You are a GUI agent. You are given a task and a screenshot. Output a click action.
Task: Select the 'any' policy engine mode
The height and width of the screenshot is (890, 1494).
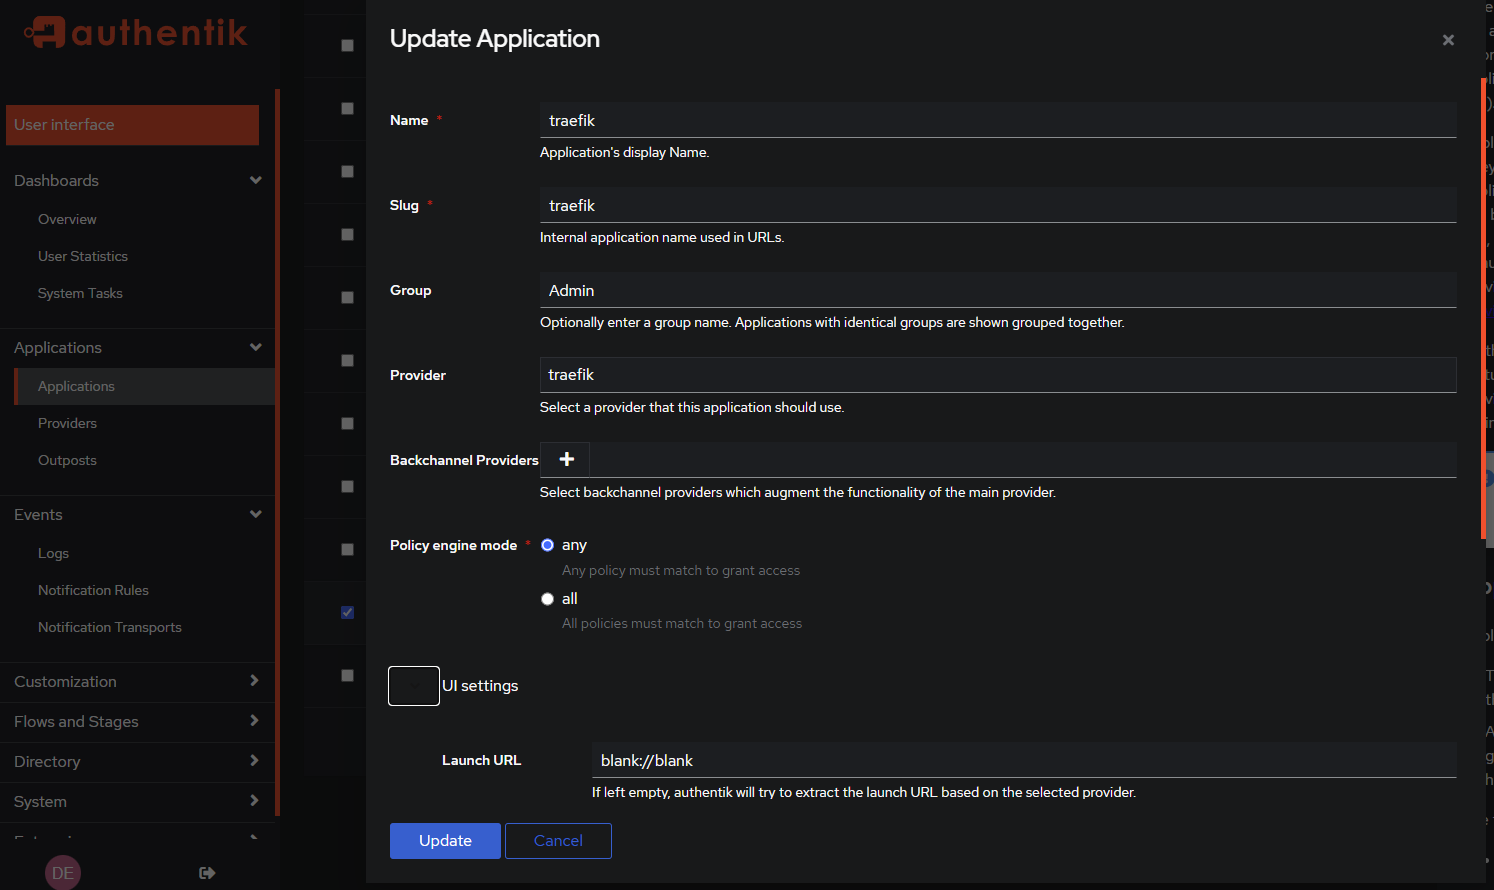coord(547,545)
